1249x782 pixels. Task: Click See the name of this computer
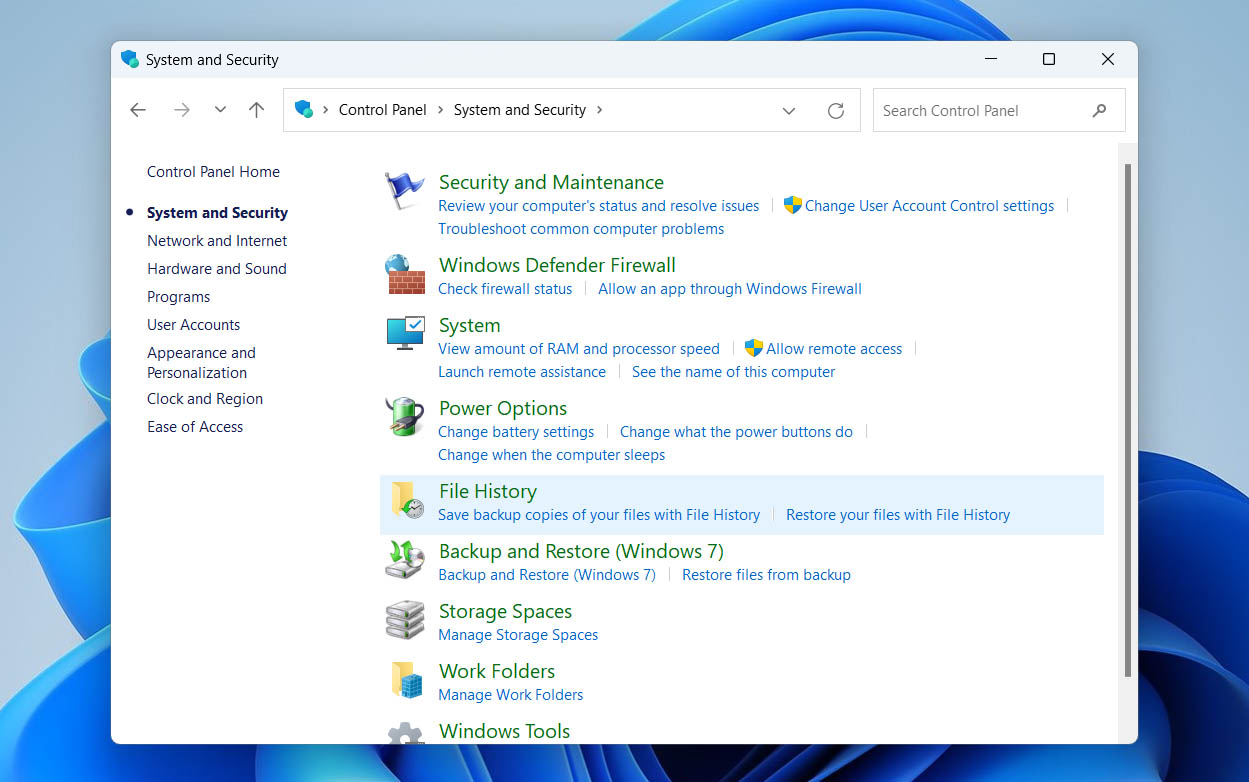pos(733,372)
